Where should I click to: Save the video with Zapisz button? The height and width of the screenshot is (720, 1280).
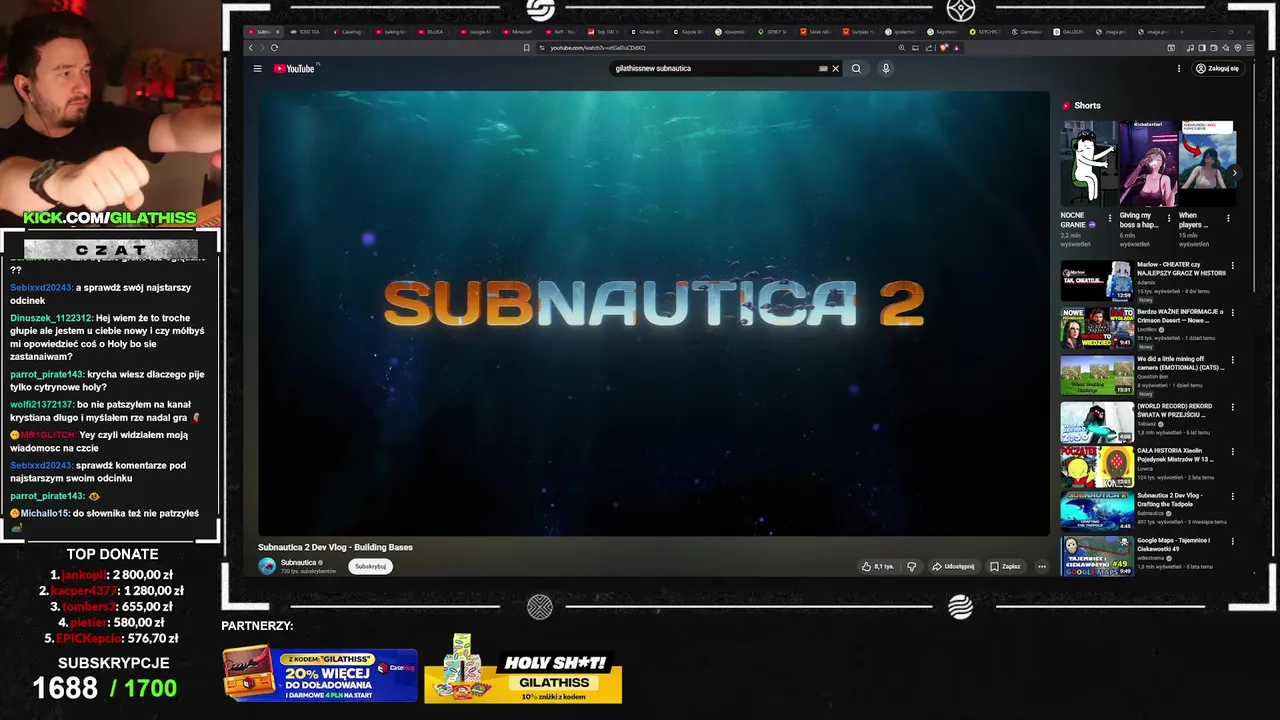pos(1005,566)
